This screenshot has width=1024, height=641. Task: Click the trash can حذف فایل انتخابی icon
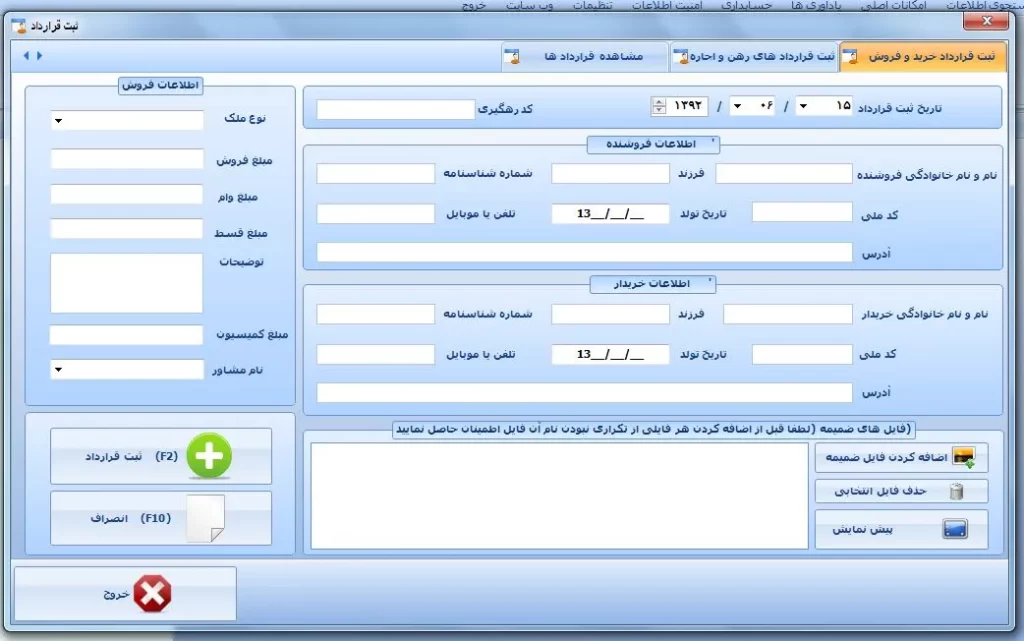pyautogui.click(x=956, y=491)
